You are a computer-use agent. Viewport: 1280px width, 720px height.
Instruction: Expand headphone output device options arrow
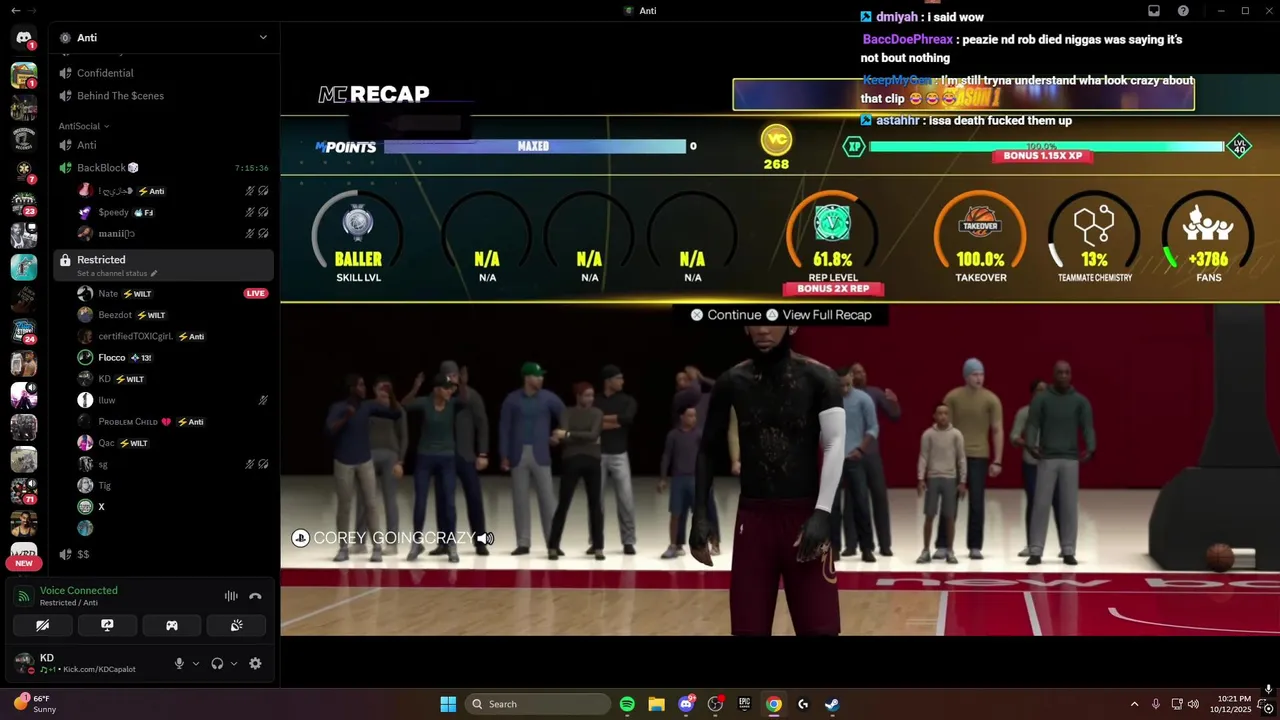pyautogui.click(x=234, y=663)
